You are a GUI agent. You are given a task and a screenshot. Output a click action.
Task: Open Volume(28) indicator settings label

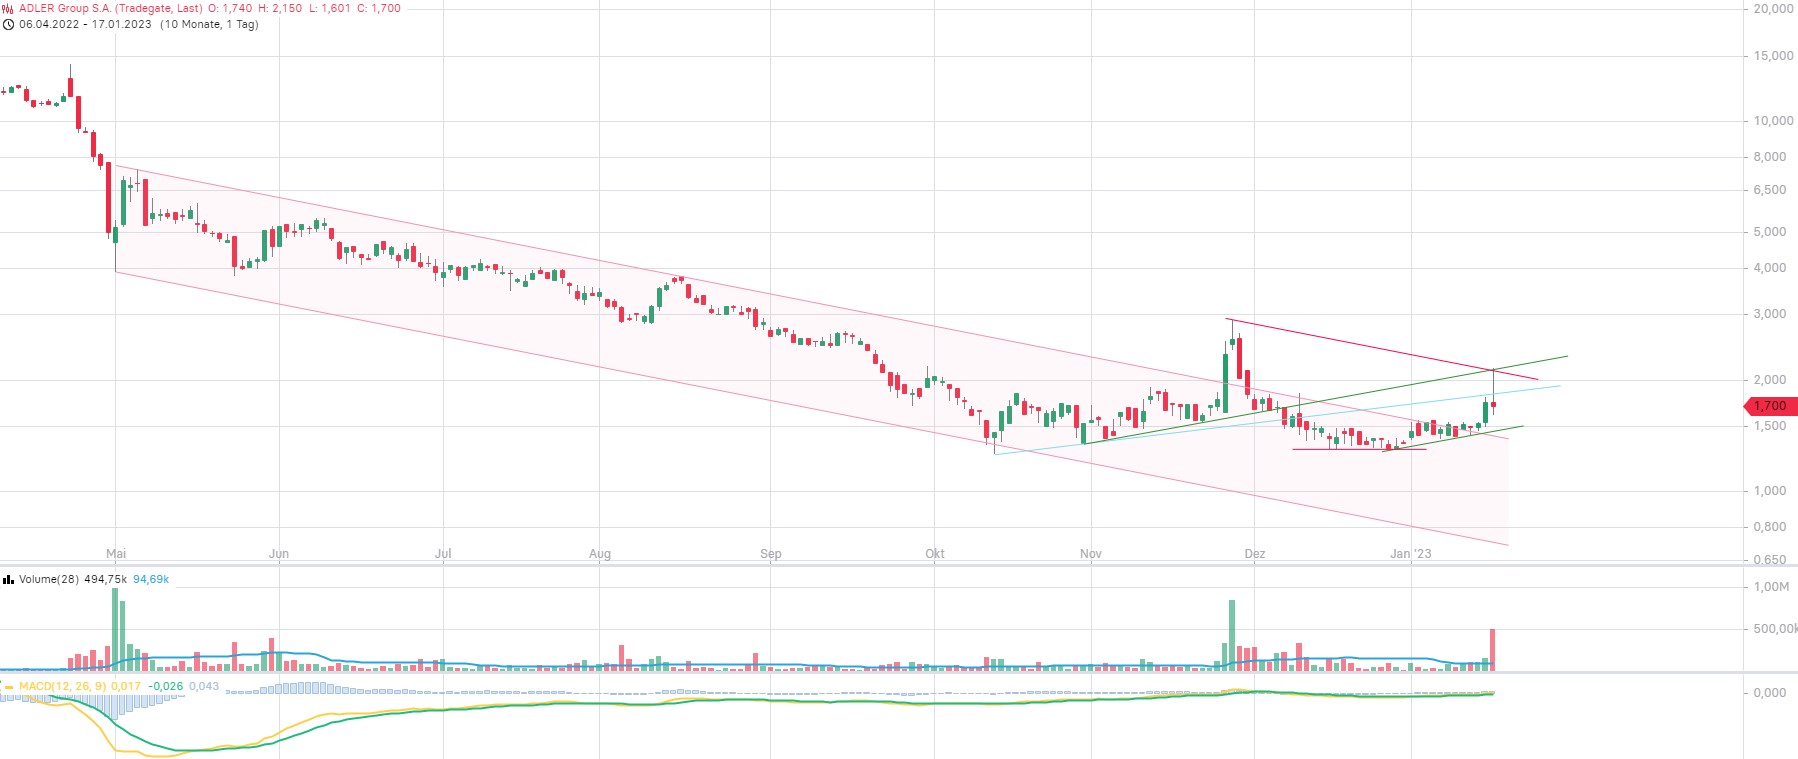coord(48,579)
